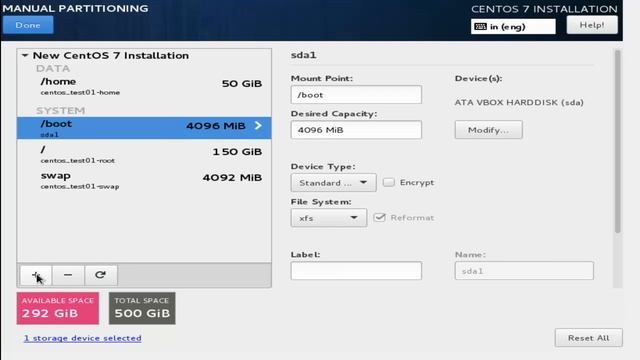
Task: Click the Done button
Action: [28, 25]
